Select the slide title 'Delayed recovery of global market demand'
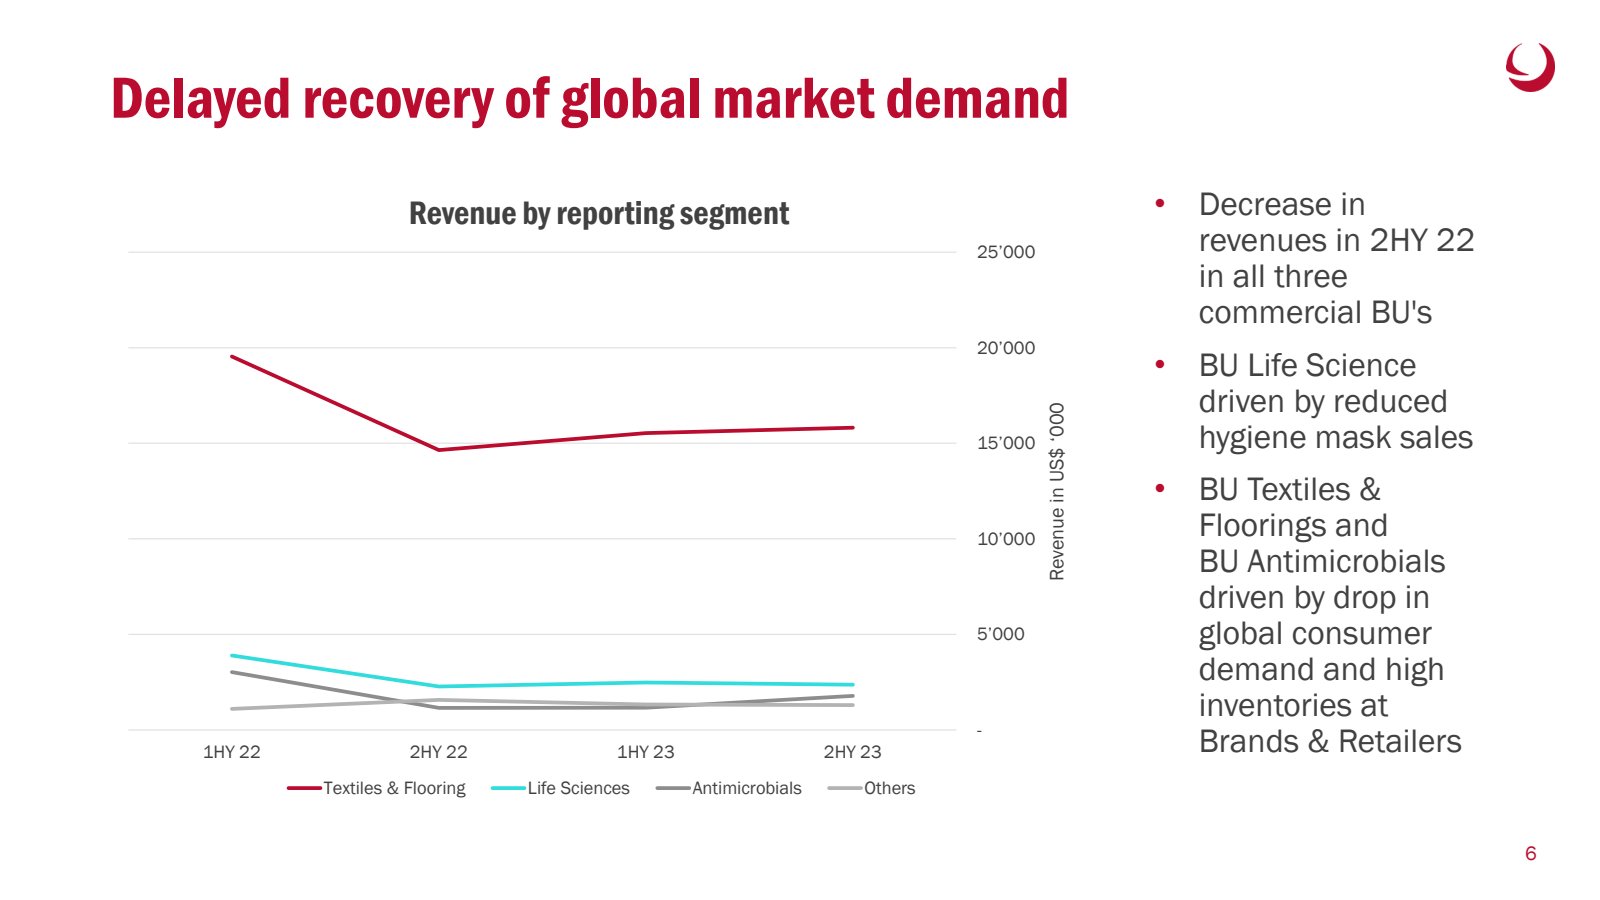Image resolution: width=1600 pixels, height=900 pixels. [590, 99]
